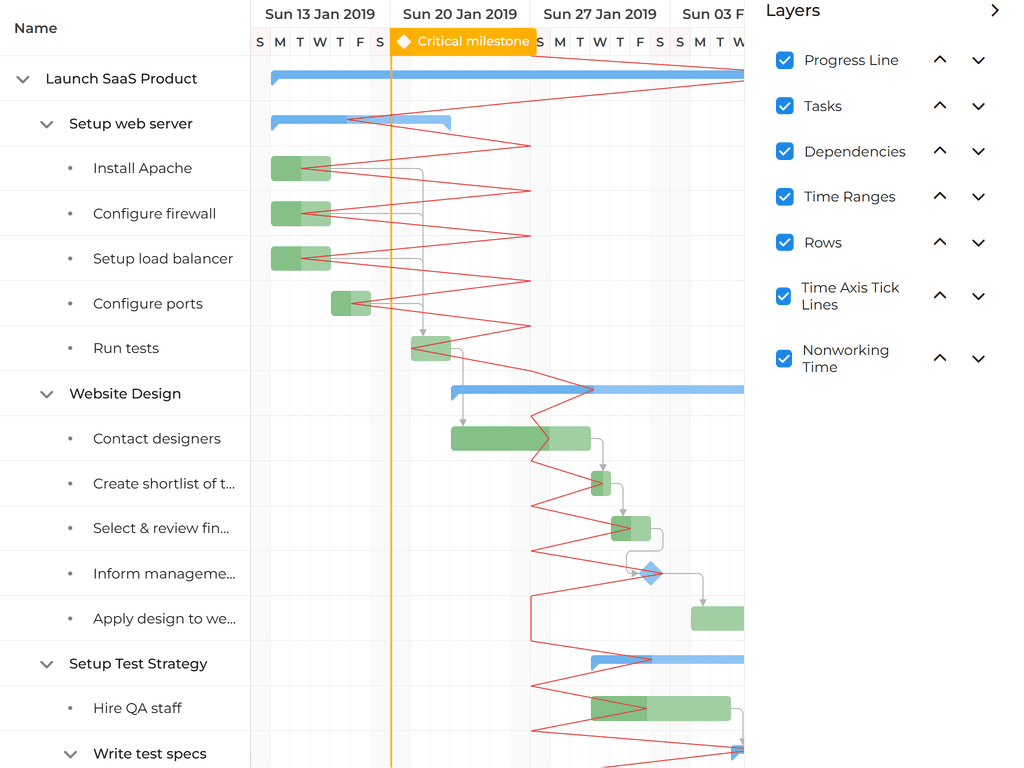Uncheck the Dependencies layer checkbox

784,151
